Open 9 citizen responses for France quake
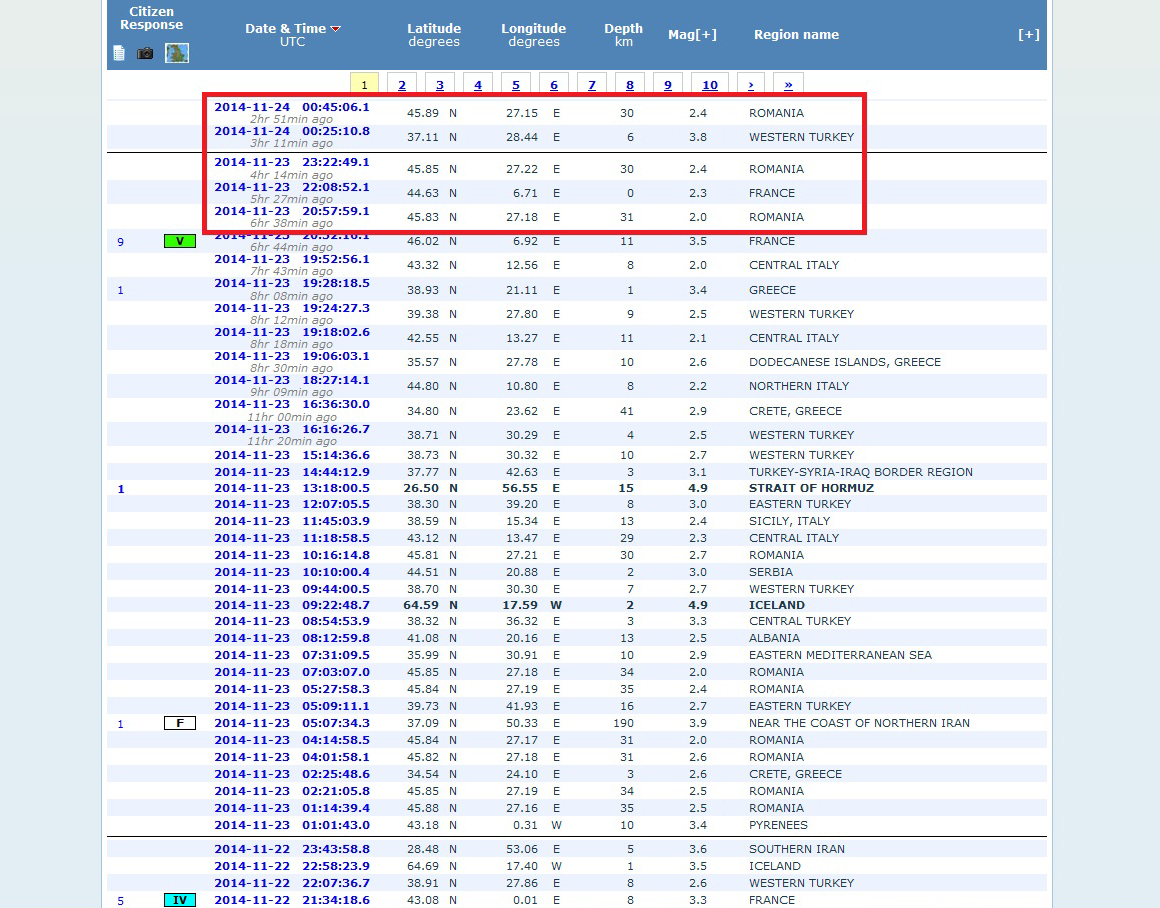This screenshot has width=1160, height=908. pyautogui.click(x=121, y=242)
